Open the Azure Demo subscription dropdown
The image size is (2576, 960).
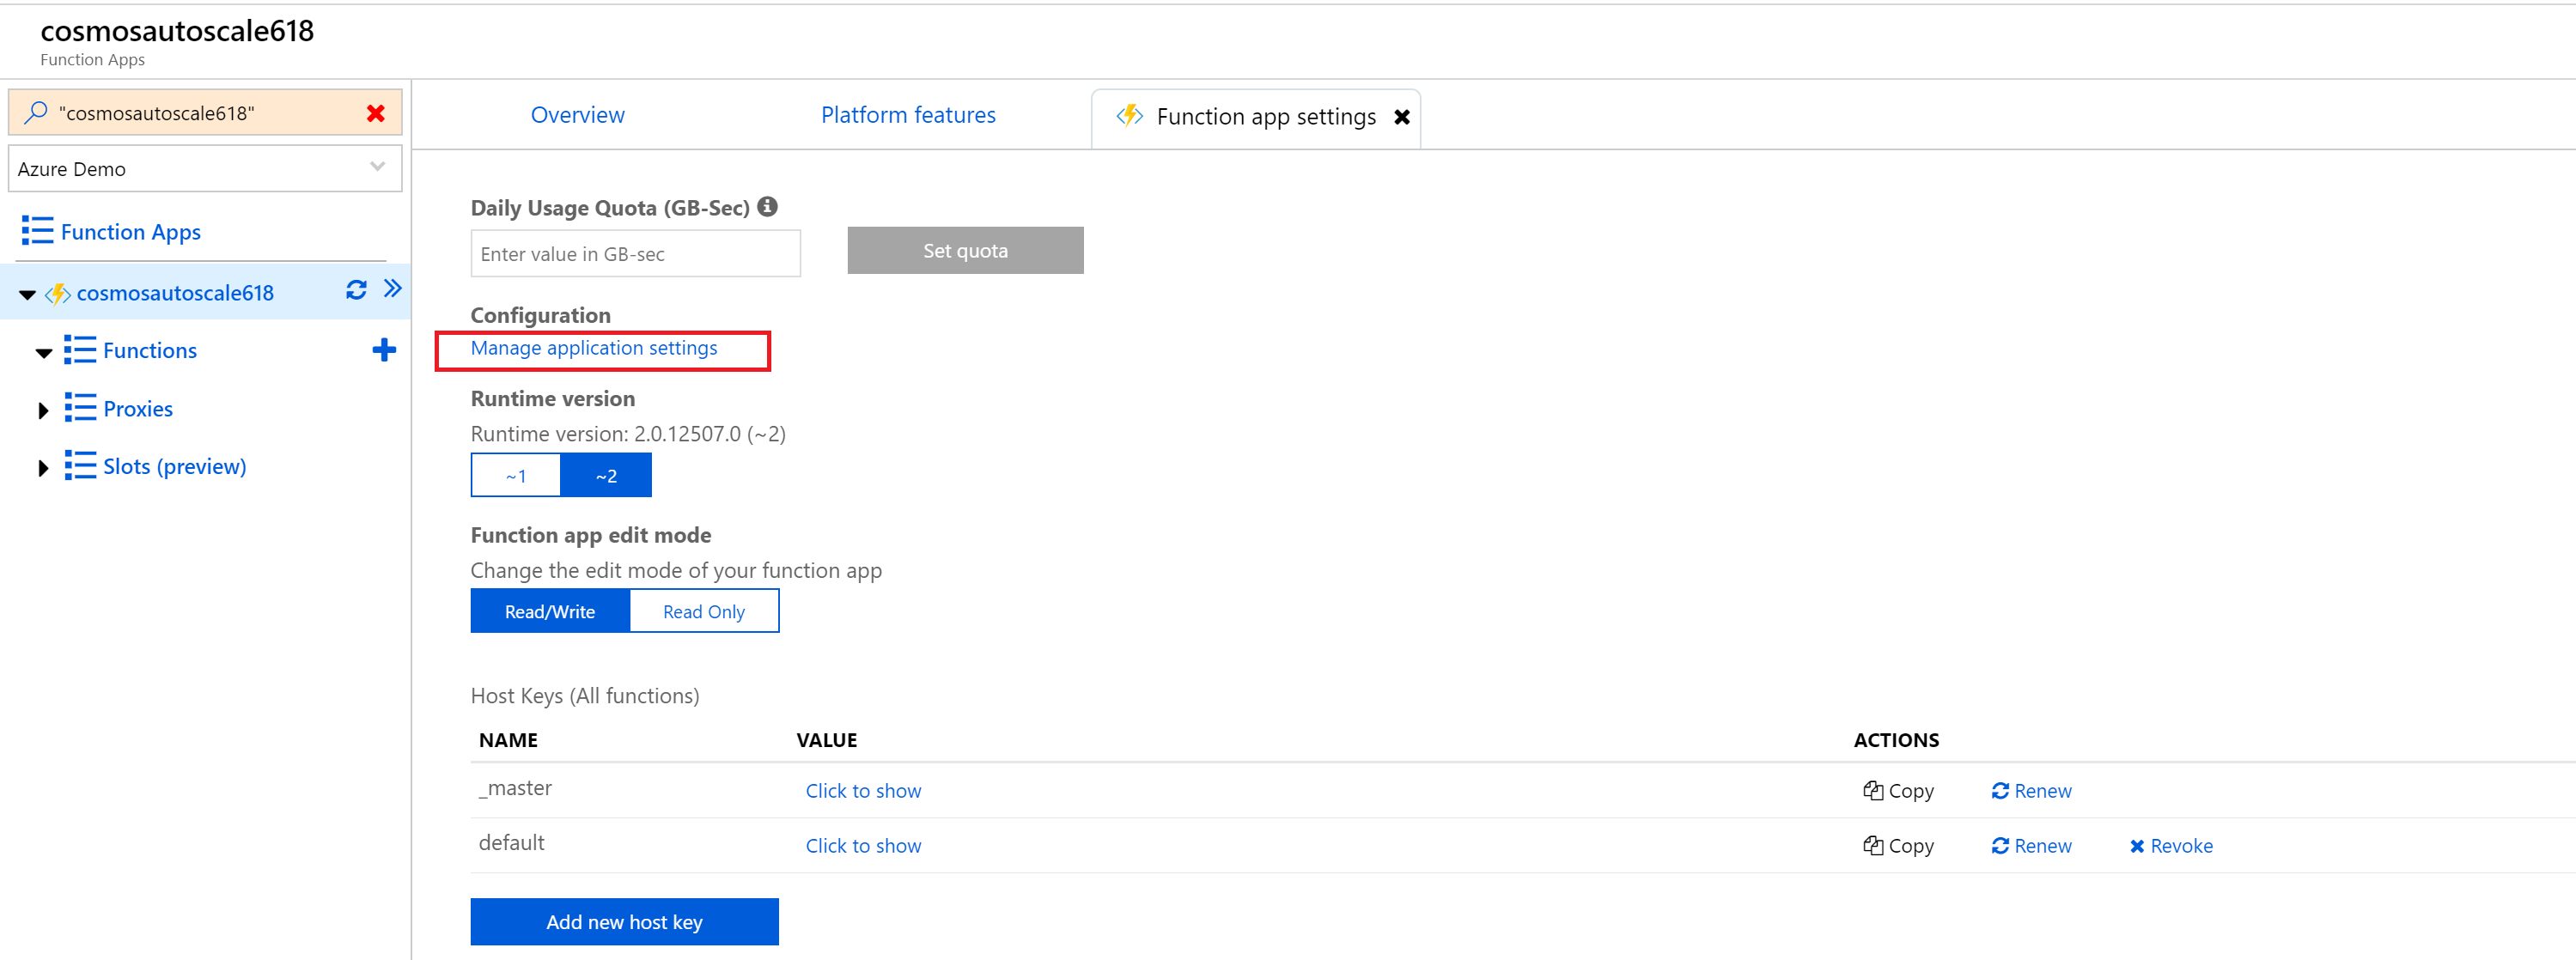[x=205, y=169]
